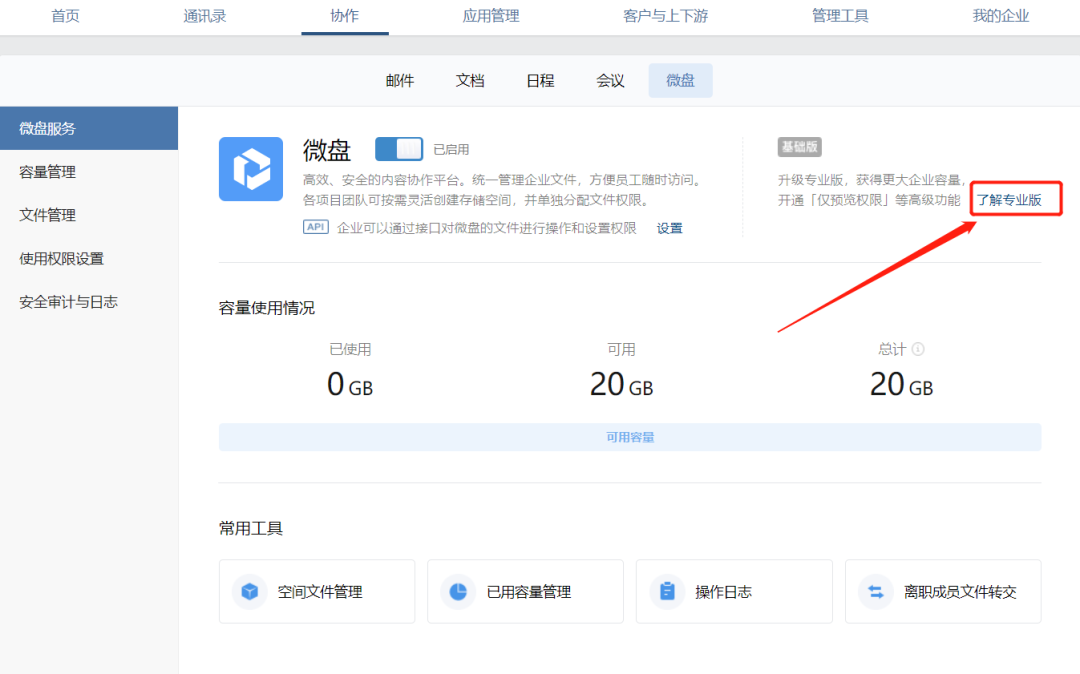Go to the 我的企业 tab
This screenshot has width=1080, height=674.
1000,16
